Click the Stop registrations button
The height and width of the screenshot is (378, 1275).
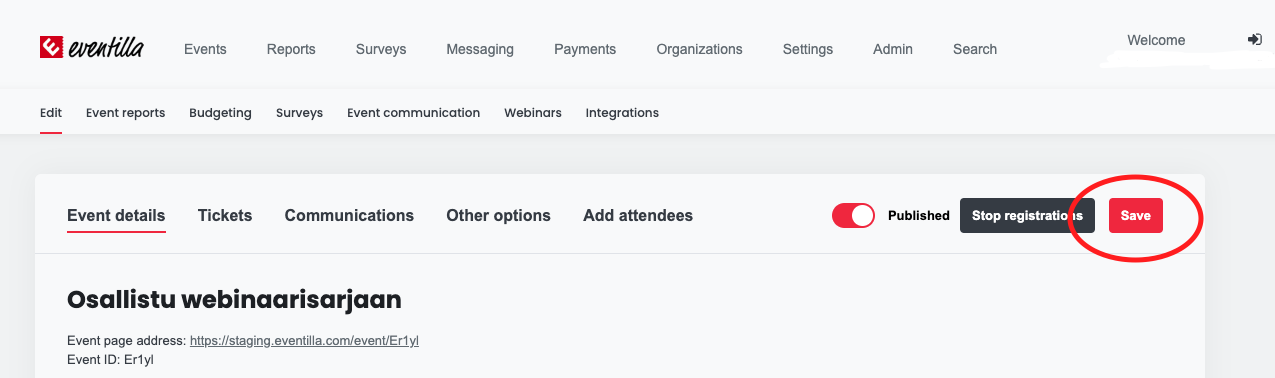[1027, 216]
